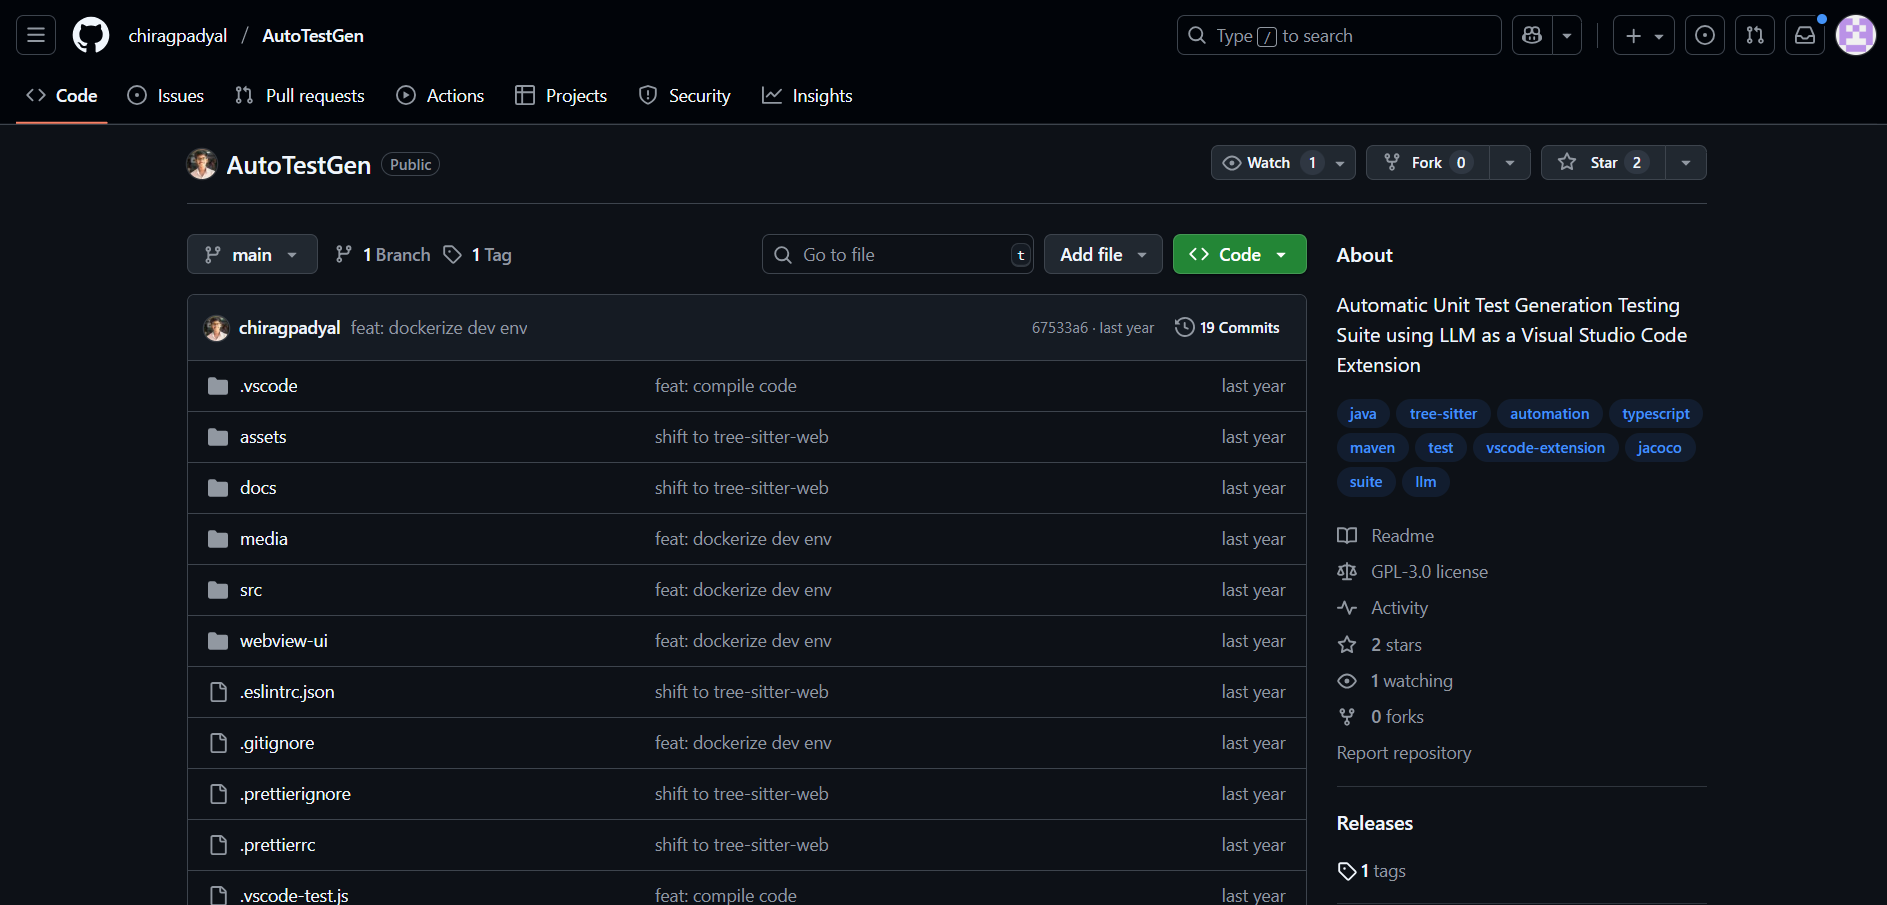The image size is (1887, 905).
Task: Click the Go to file search field
Action: pos(897,254)
